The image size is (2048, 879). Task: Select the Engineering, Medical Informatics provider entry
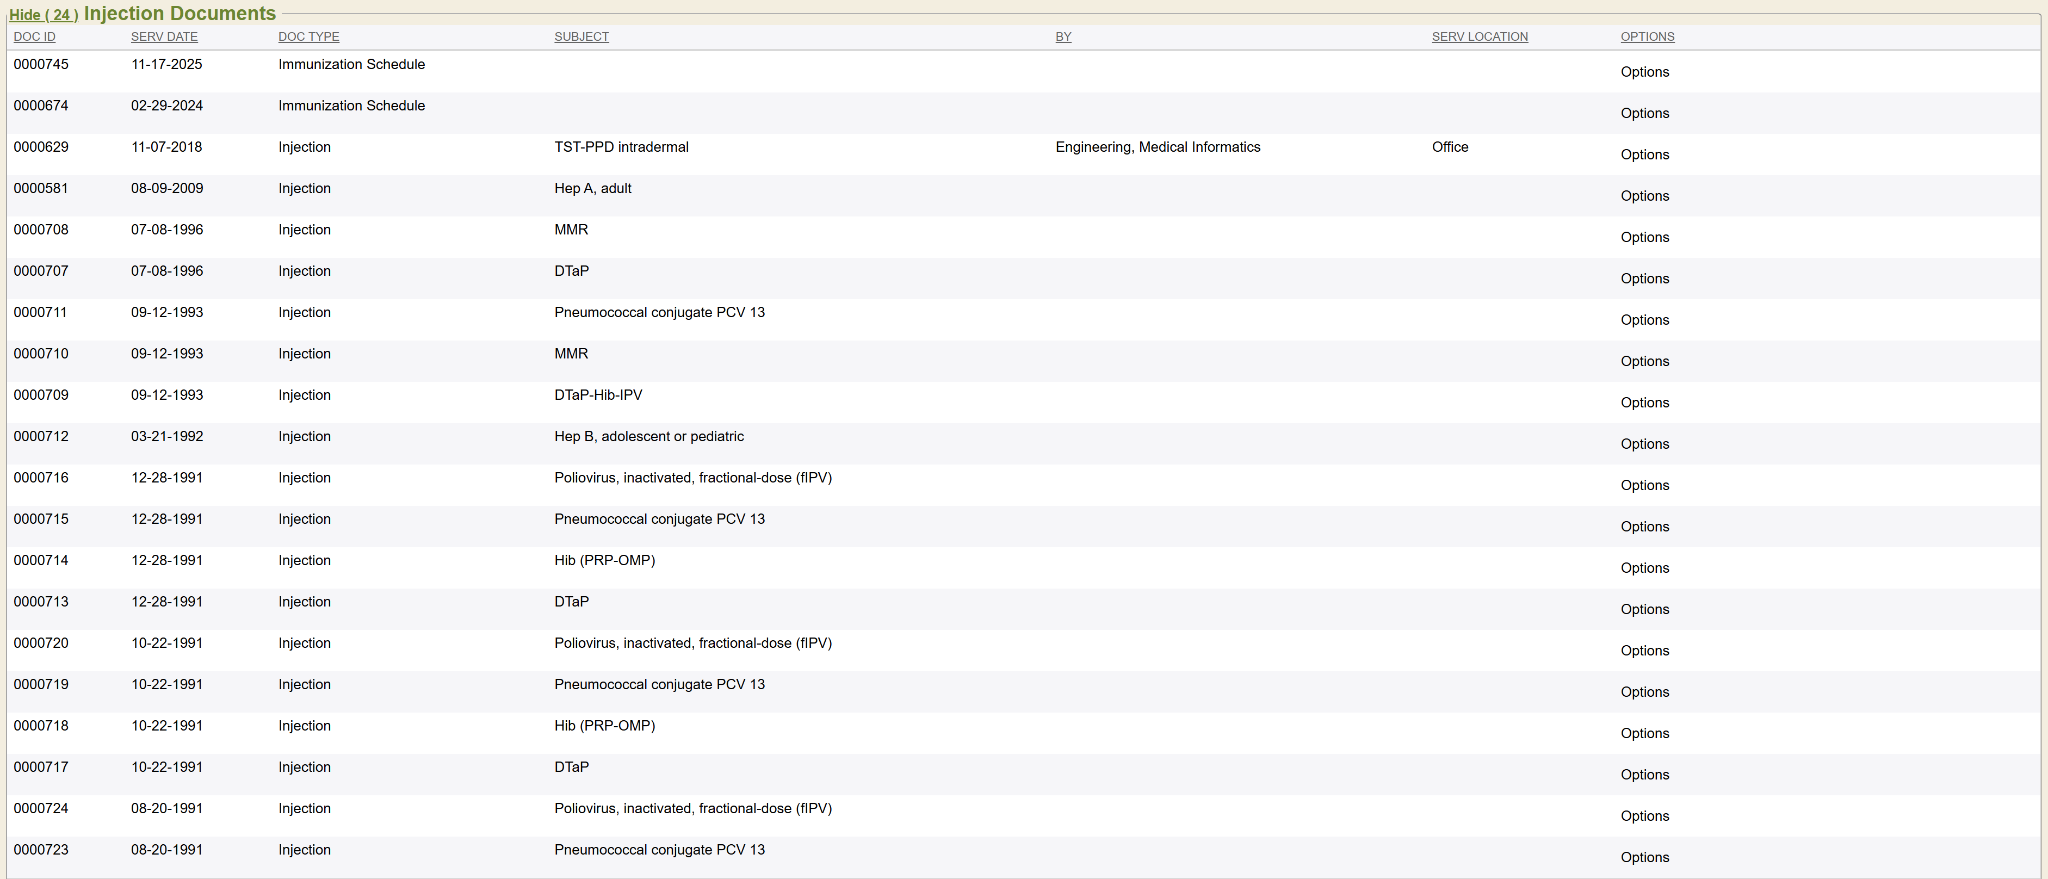pyautogui.click(x=1157, y=147)
